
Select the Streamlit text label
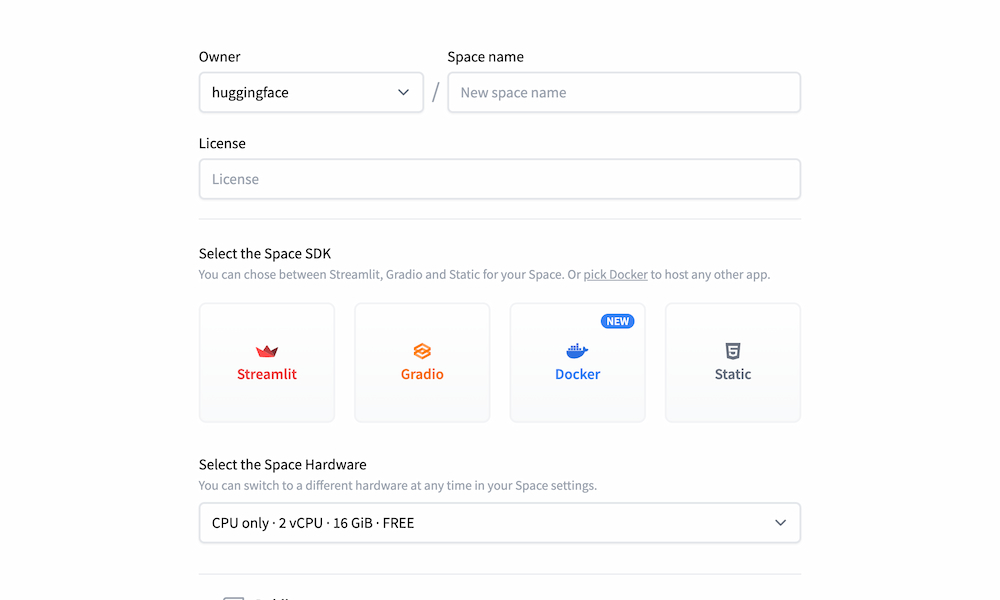(x=267, y=374)
